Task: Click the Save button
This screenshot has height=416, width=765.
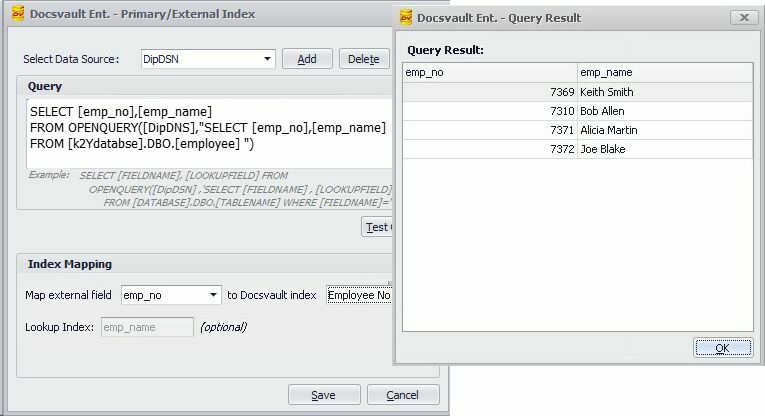Action: click(324, 395)
